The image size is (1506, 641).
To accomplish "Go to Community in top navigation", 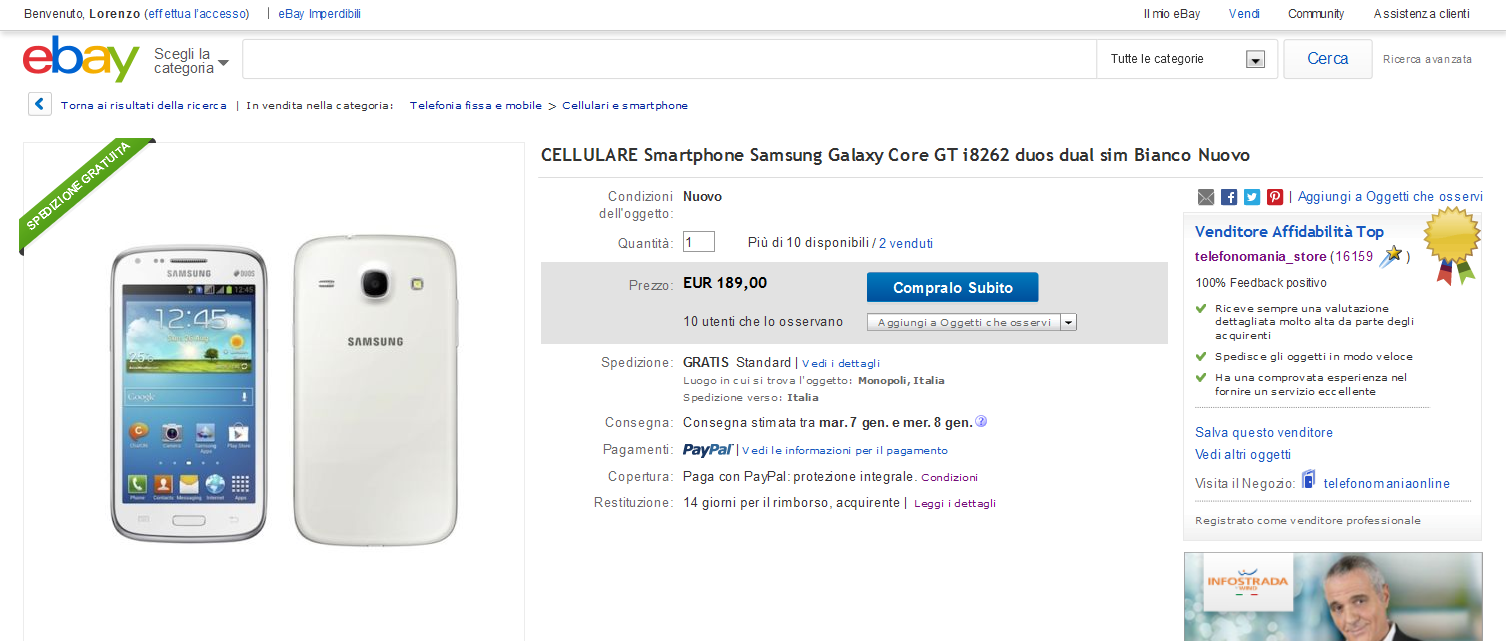I will pos(1316,14).
